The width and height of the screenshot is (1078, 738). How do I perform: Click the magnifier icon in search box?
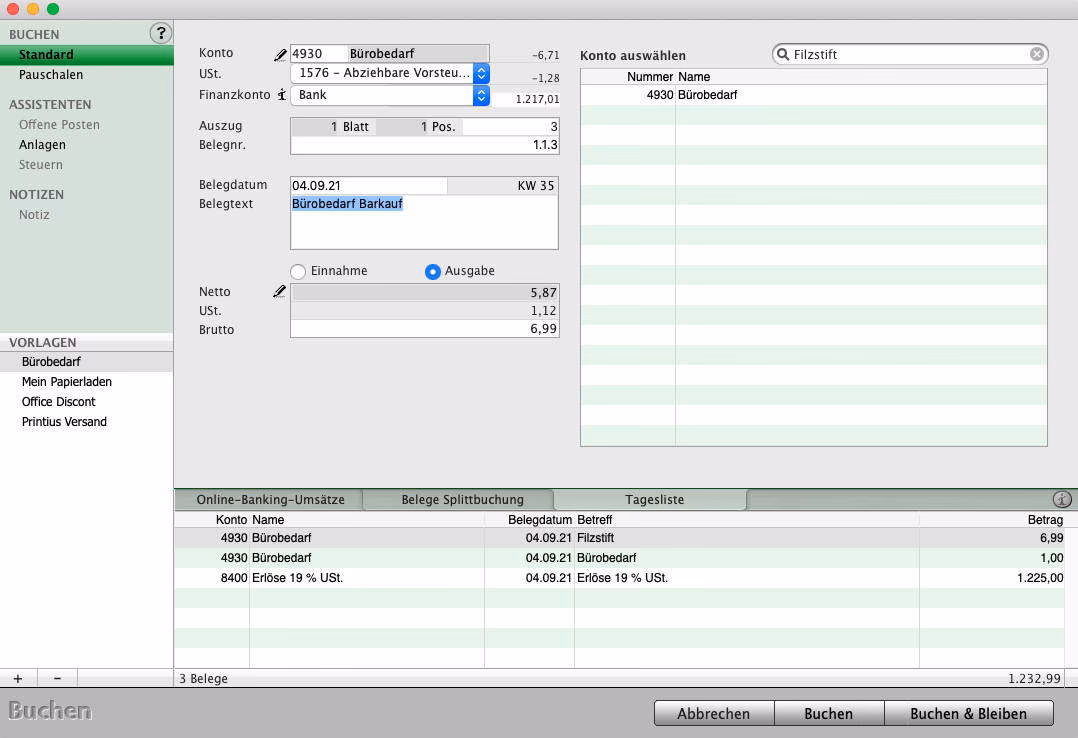pos(783,55)
